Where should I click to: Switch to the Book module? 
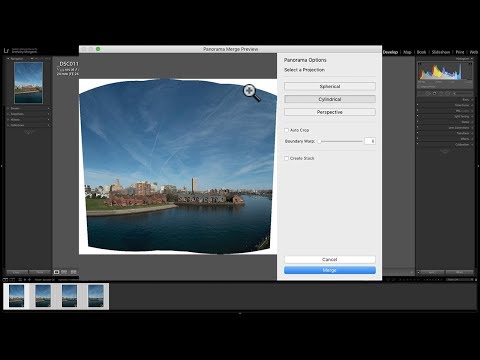[x=422, y=52]
